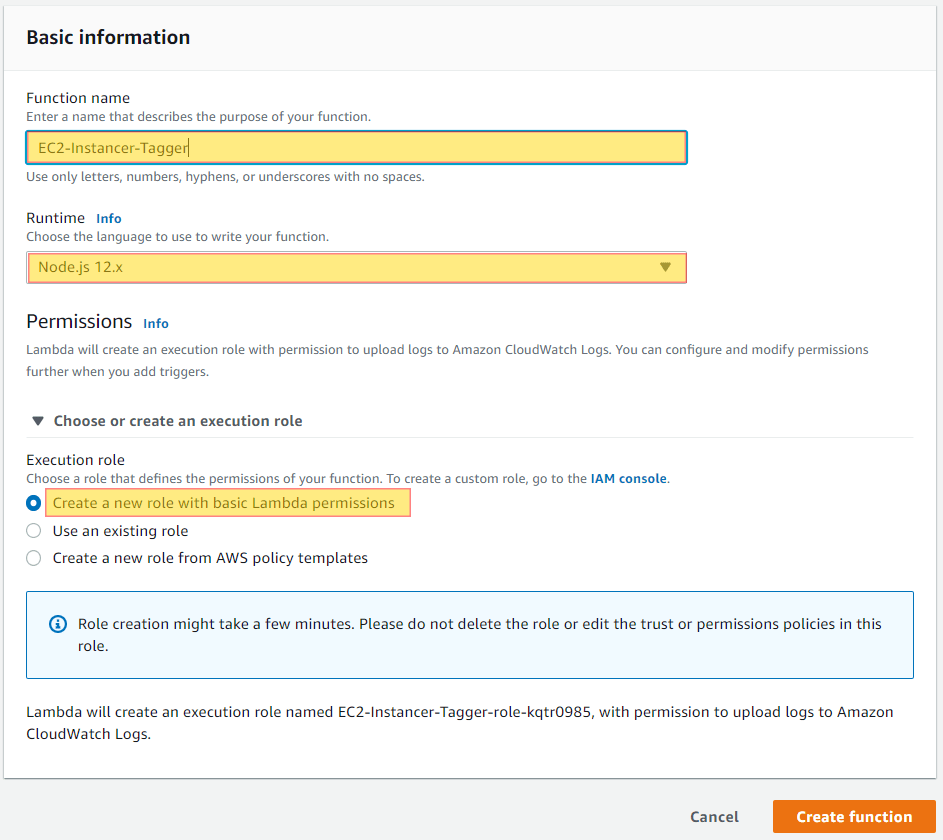The image size is (943, 840).
Task: Click the Execution role label
Action: (76, 460)
